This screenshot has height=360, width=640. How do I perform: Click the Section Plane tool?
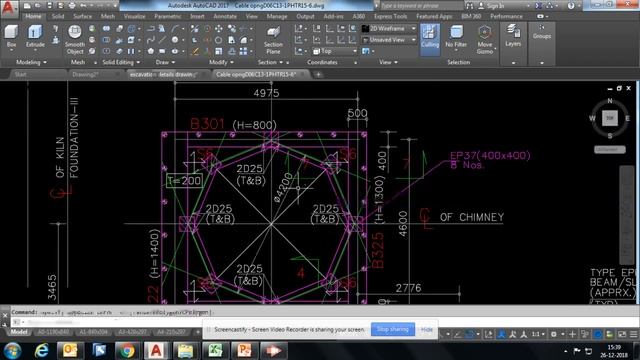(273, 40)
